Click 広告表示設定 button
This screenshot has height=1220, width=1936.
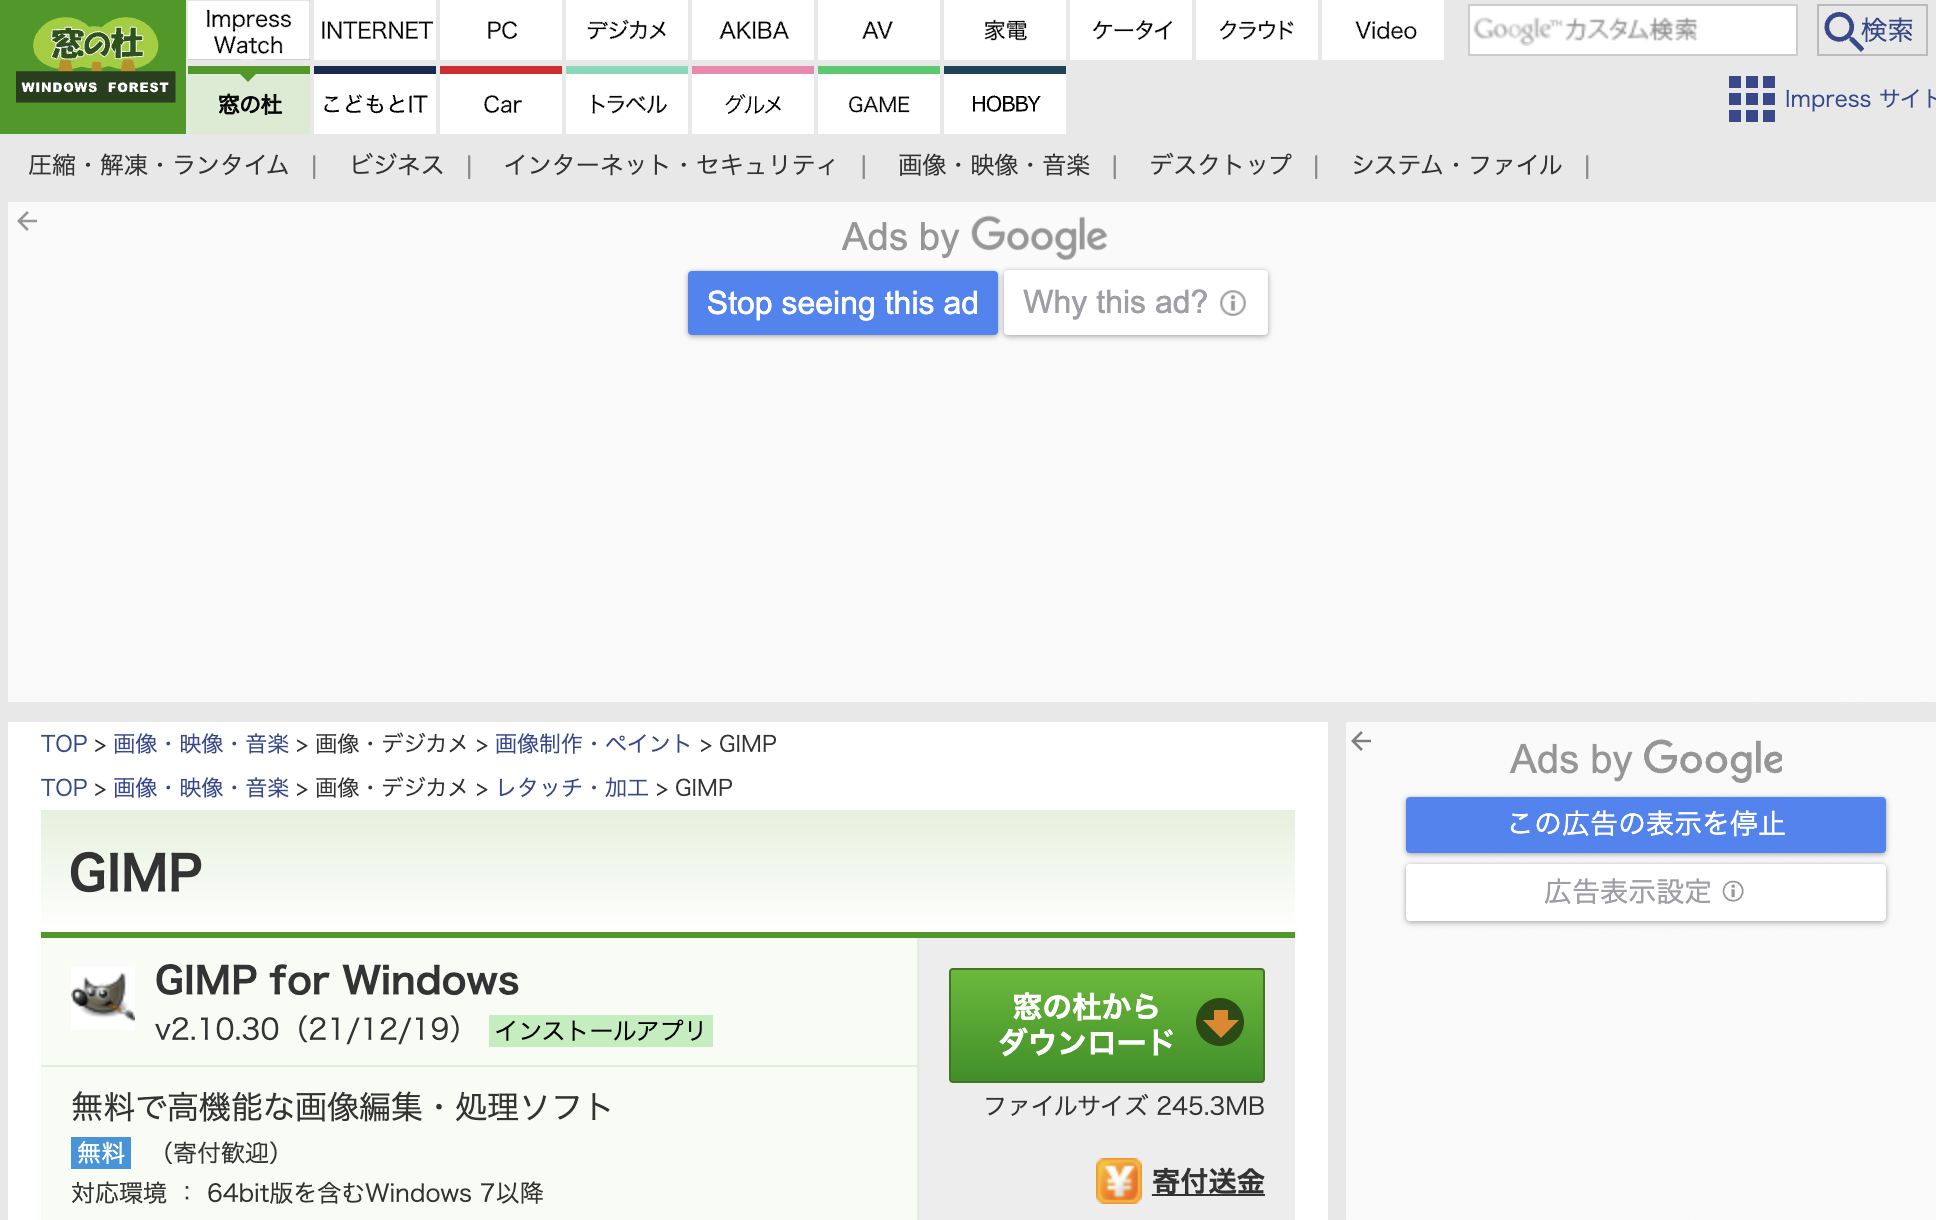pyautogui.click(x=1645, y=891)
